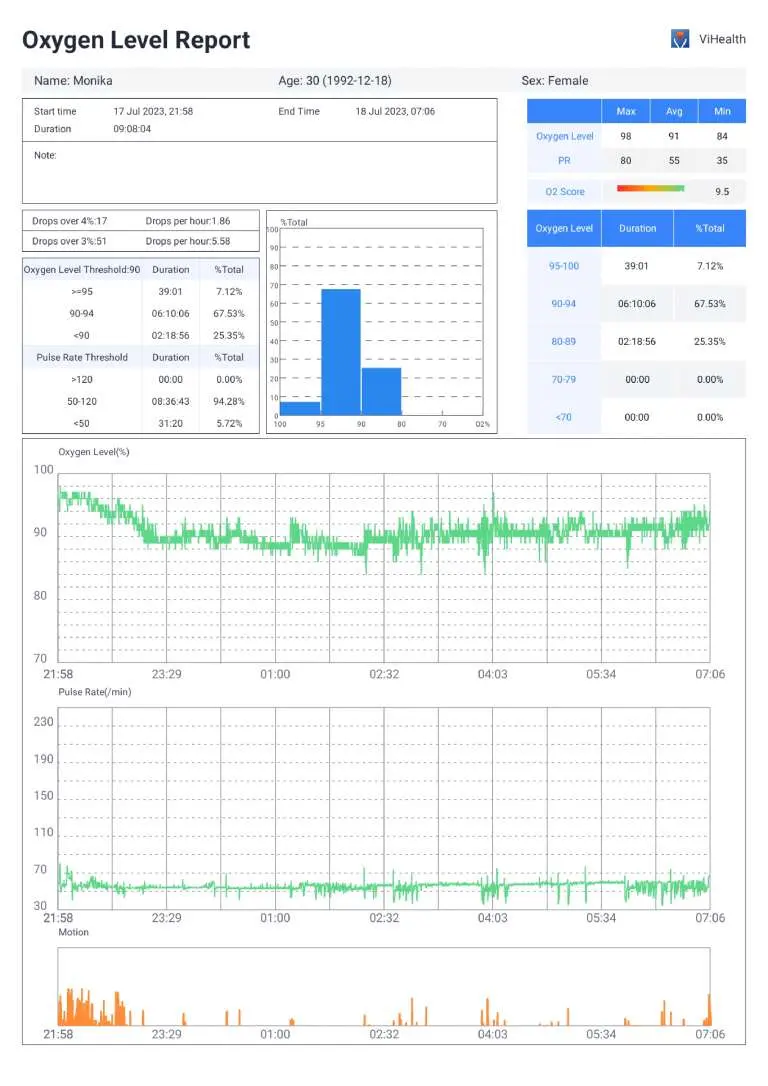The image size is (768, 1086).
Task: Open the 80-89 oxygen level range row
Action: pyautogui.click(x=564, y=342)
